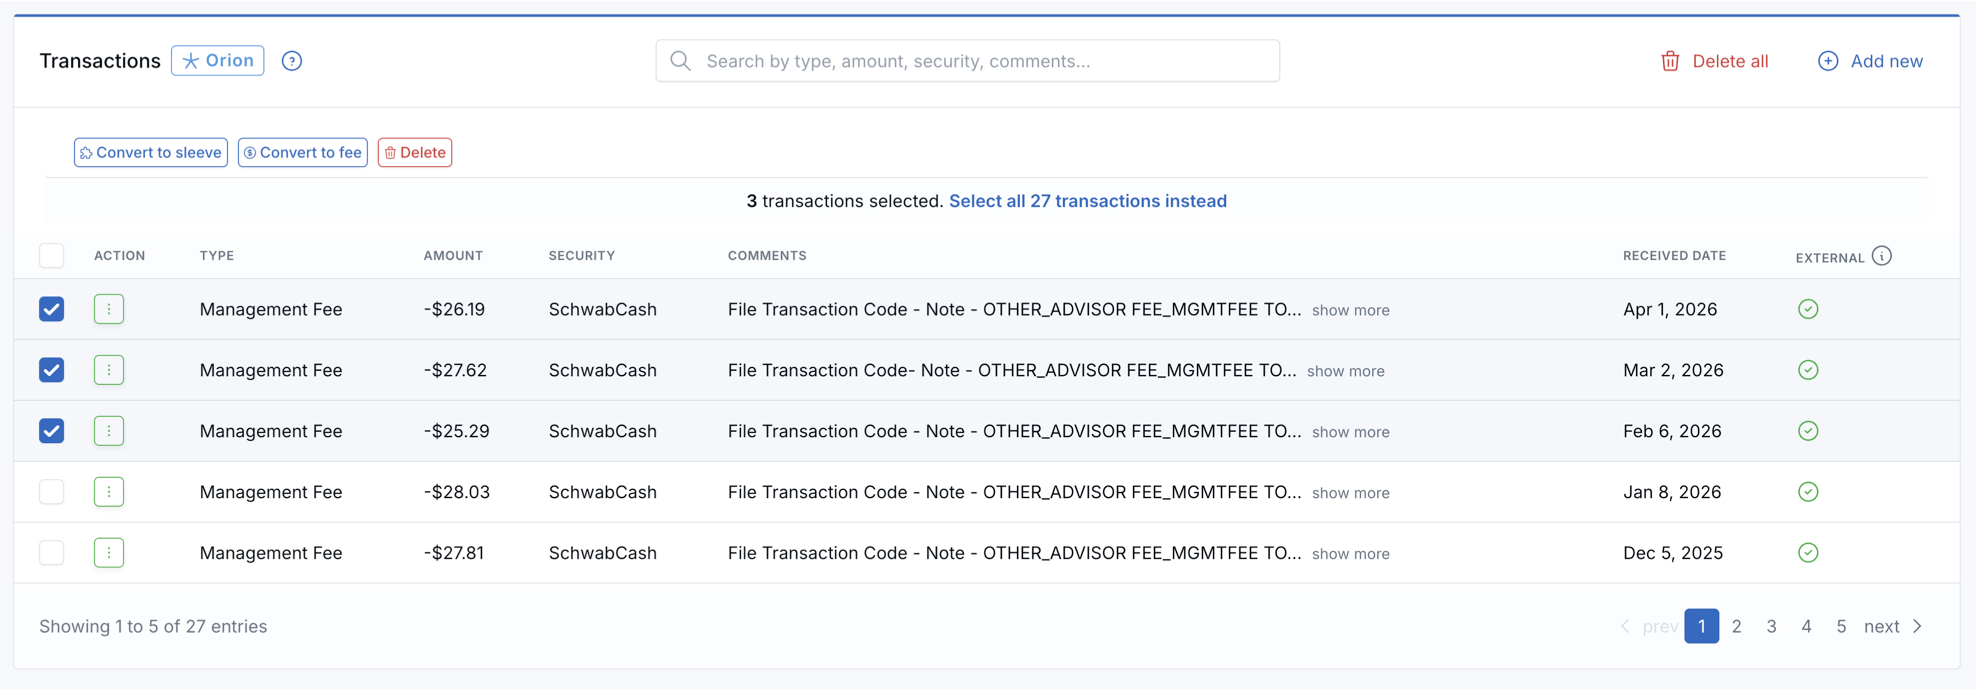The image size is (1977, 689).
Task: Click the external check icon for Dec 5, 2025
Action: tap(1808, 553)
